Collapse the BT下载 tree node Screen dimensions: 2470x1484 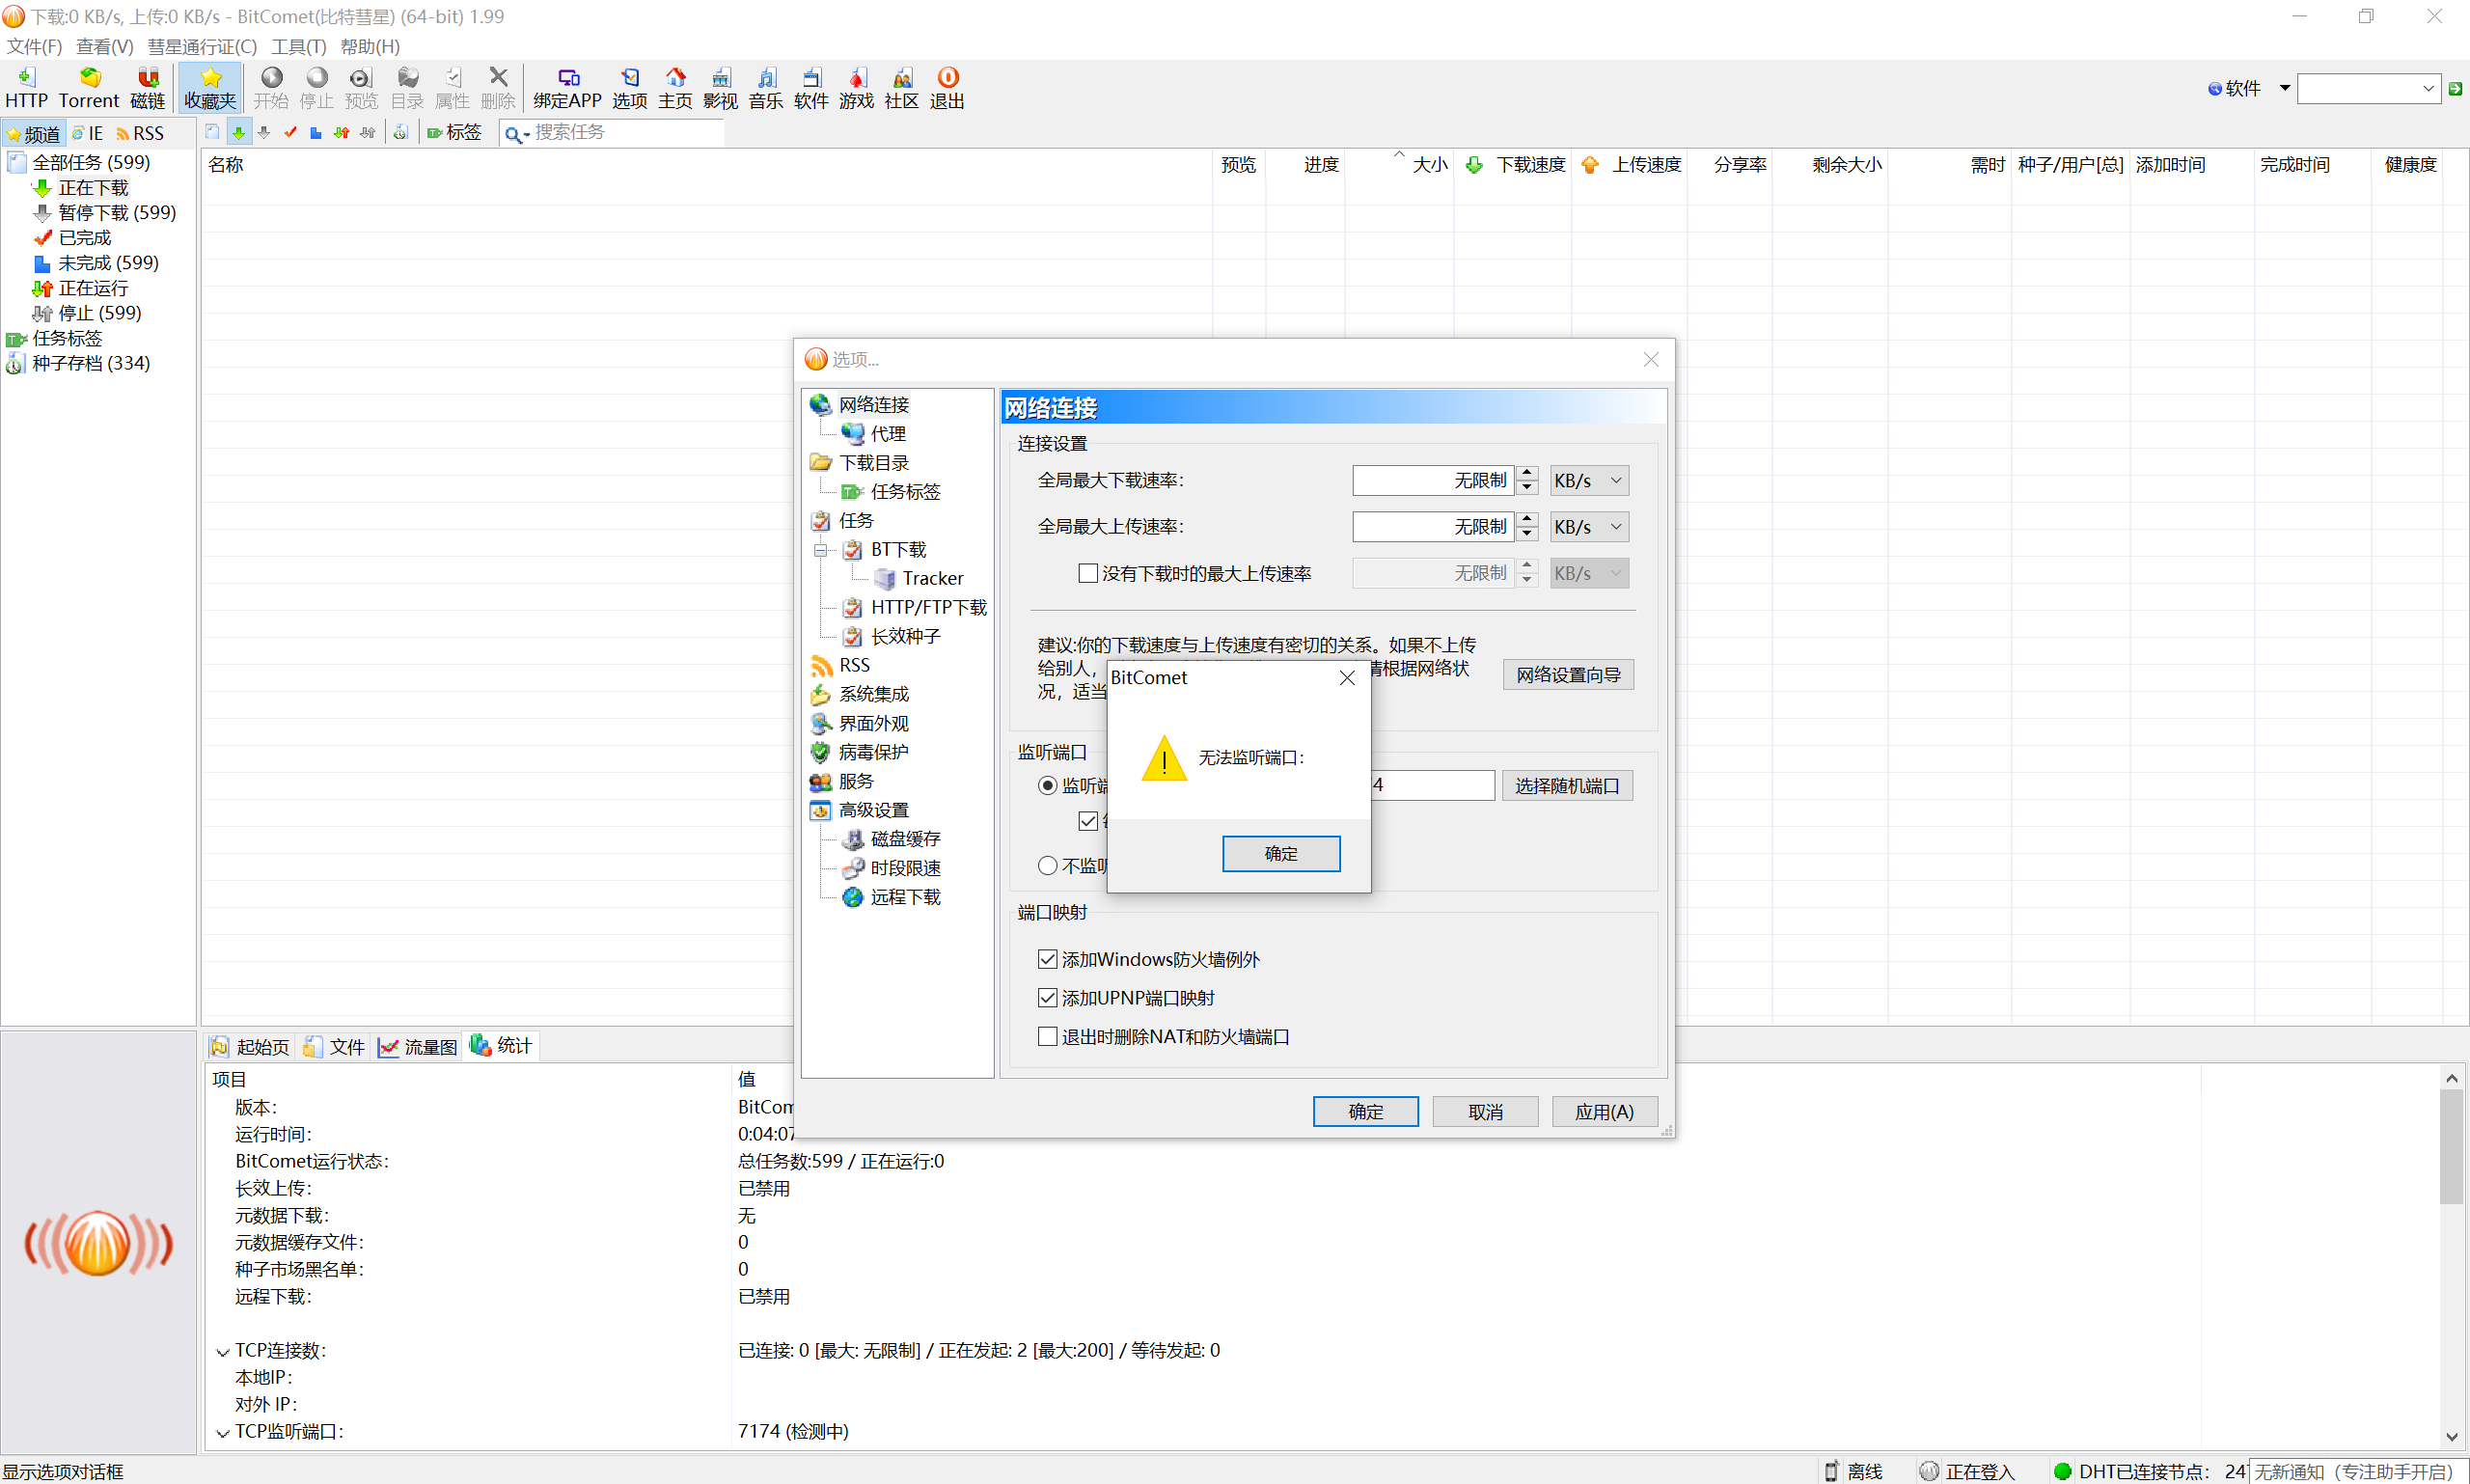coord(820,550)
